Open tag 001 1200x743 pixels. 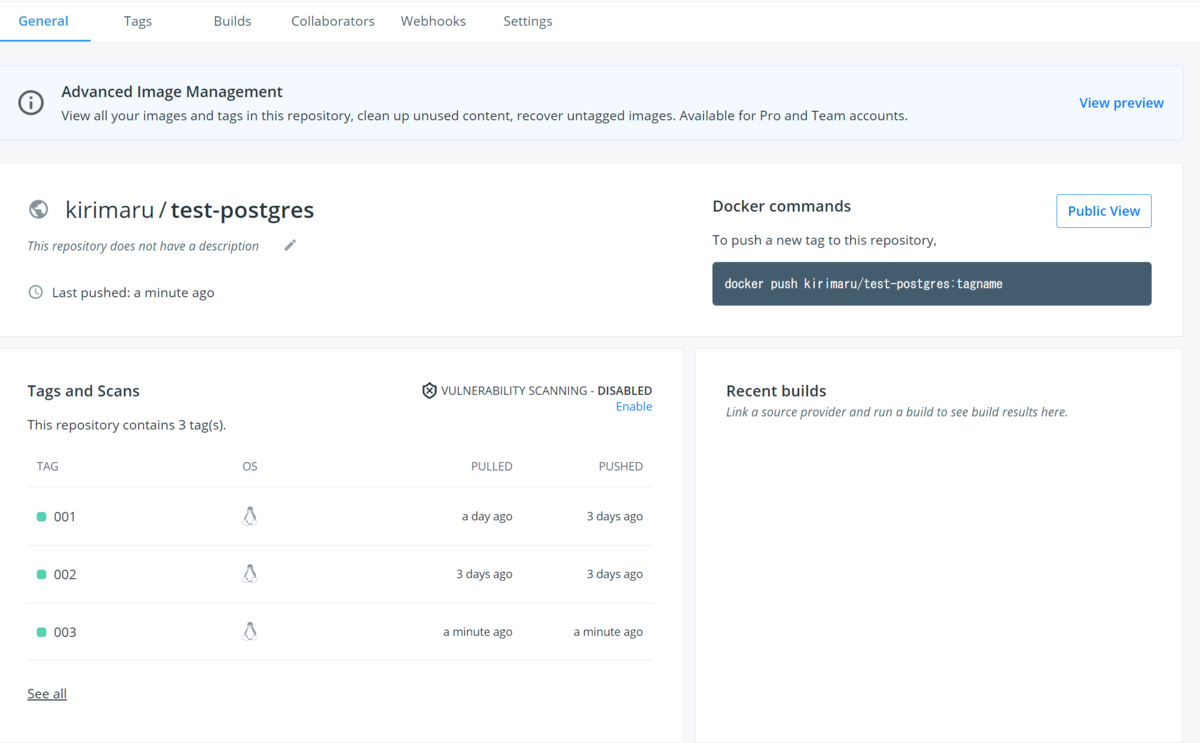65,517
